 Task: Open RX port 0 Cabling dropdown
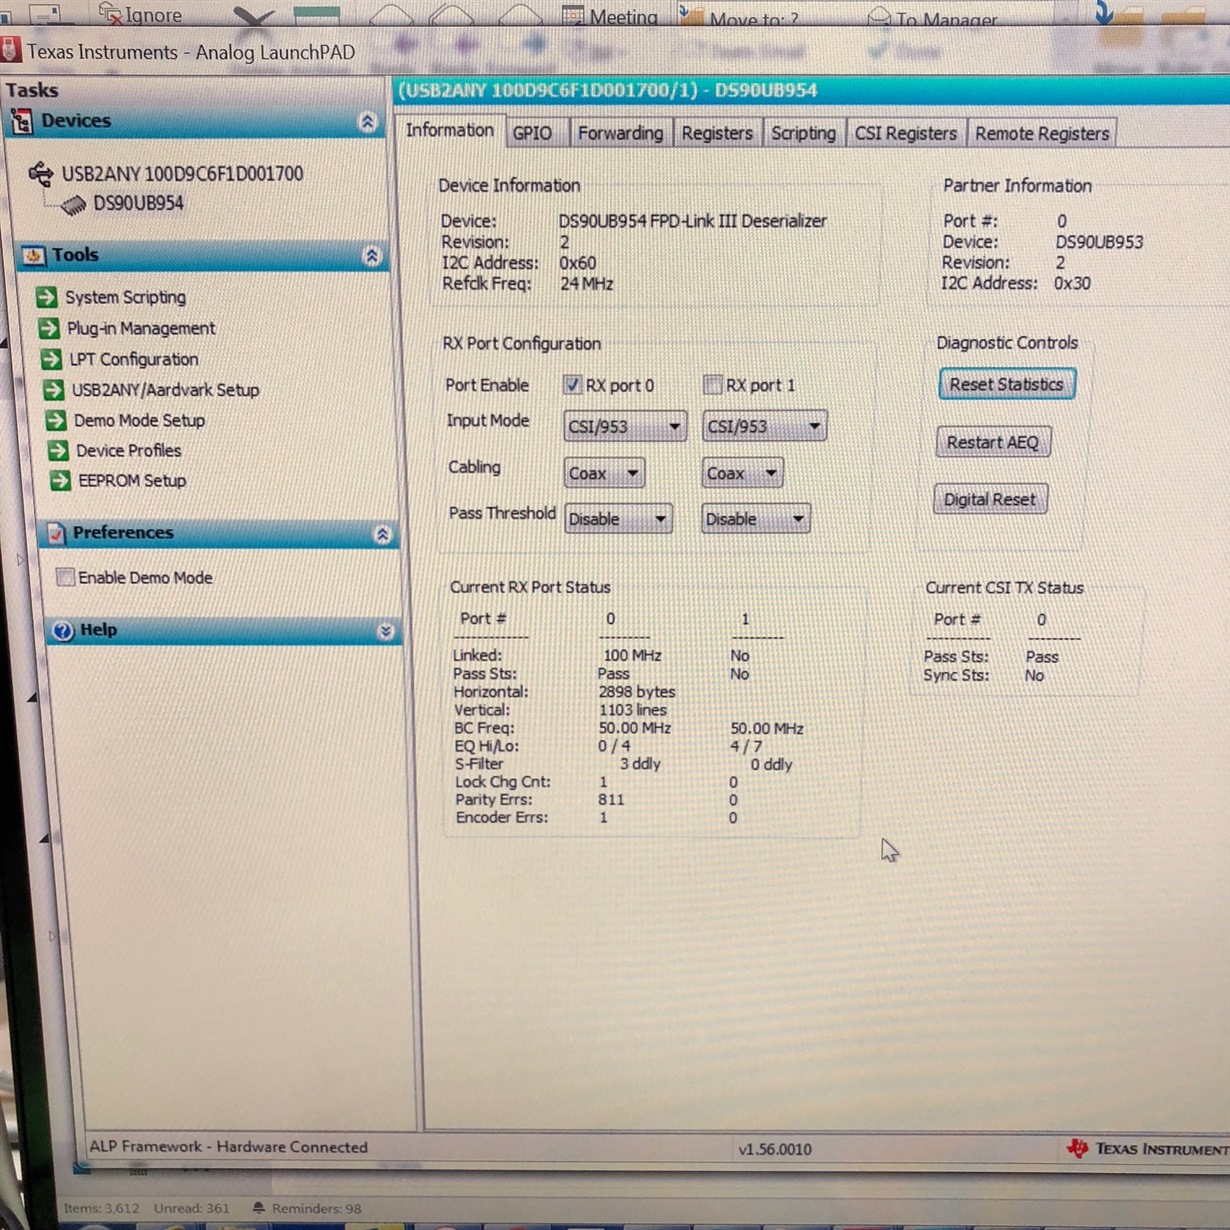(x=604, y=473)
